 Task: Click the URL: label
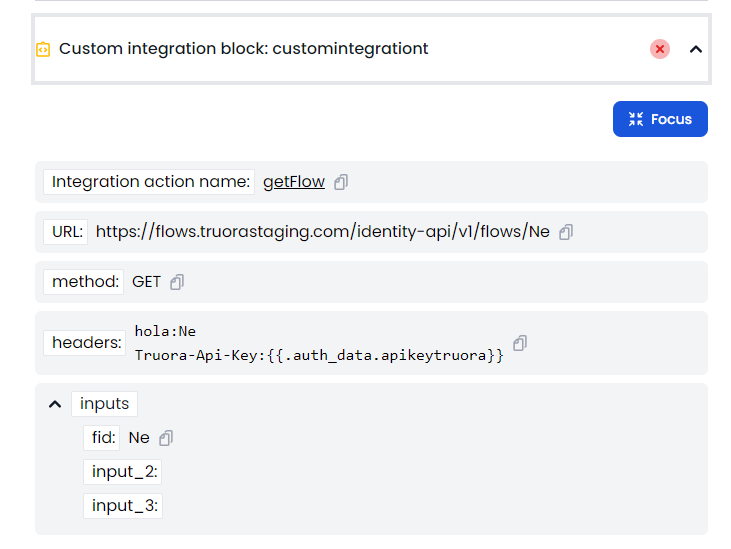[66, 232]
